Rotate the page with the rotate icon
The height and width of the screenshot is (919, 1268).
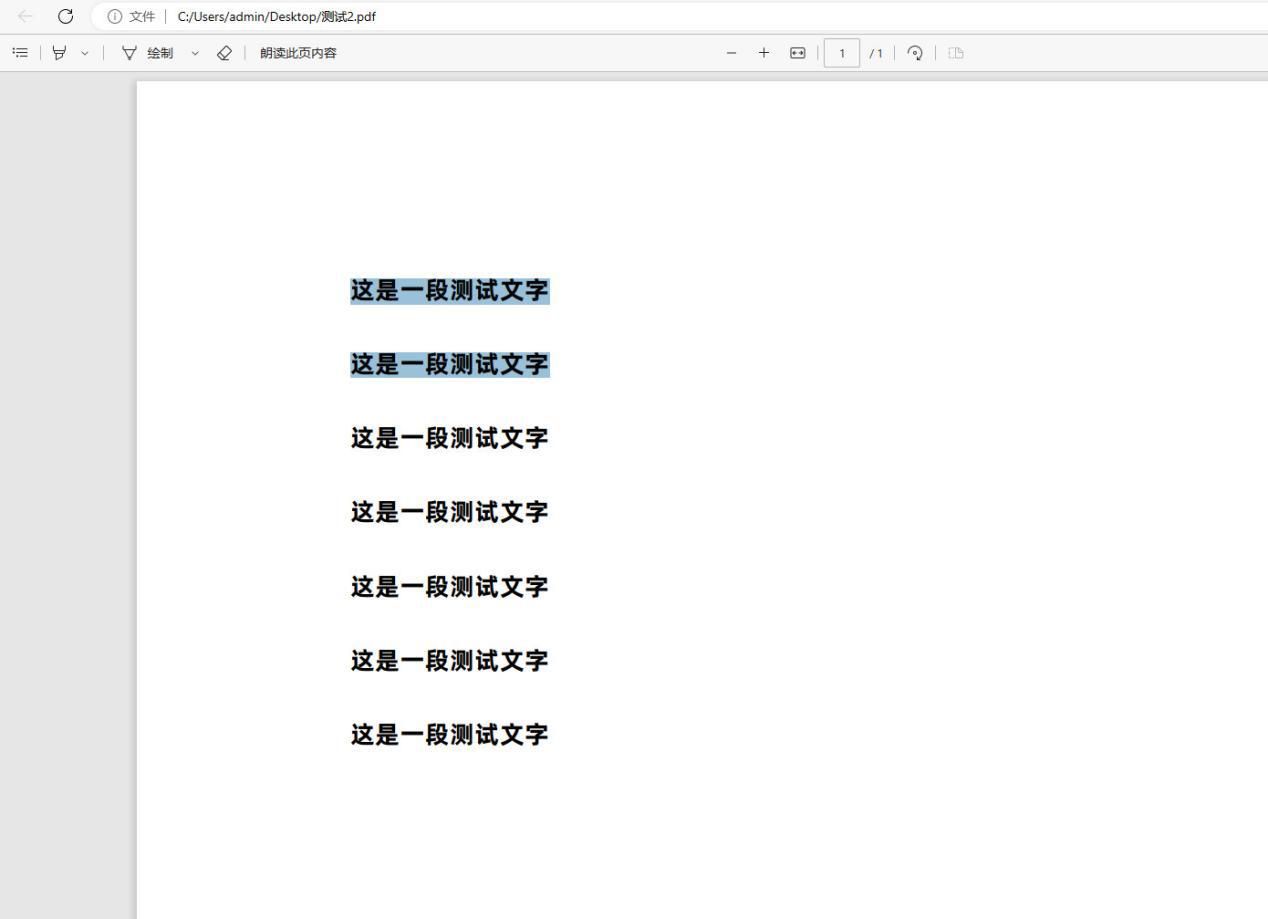pos(915,53)
